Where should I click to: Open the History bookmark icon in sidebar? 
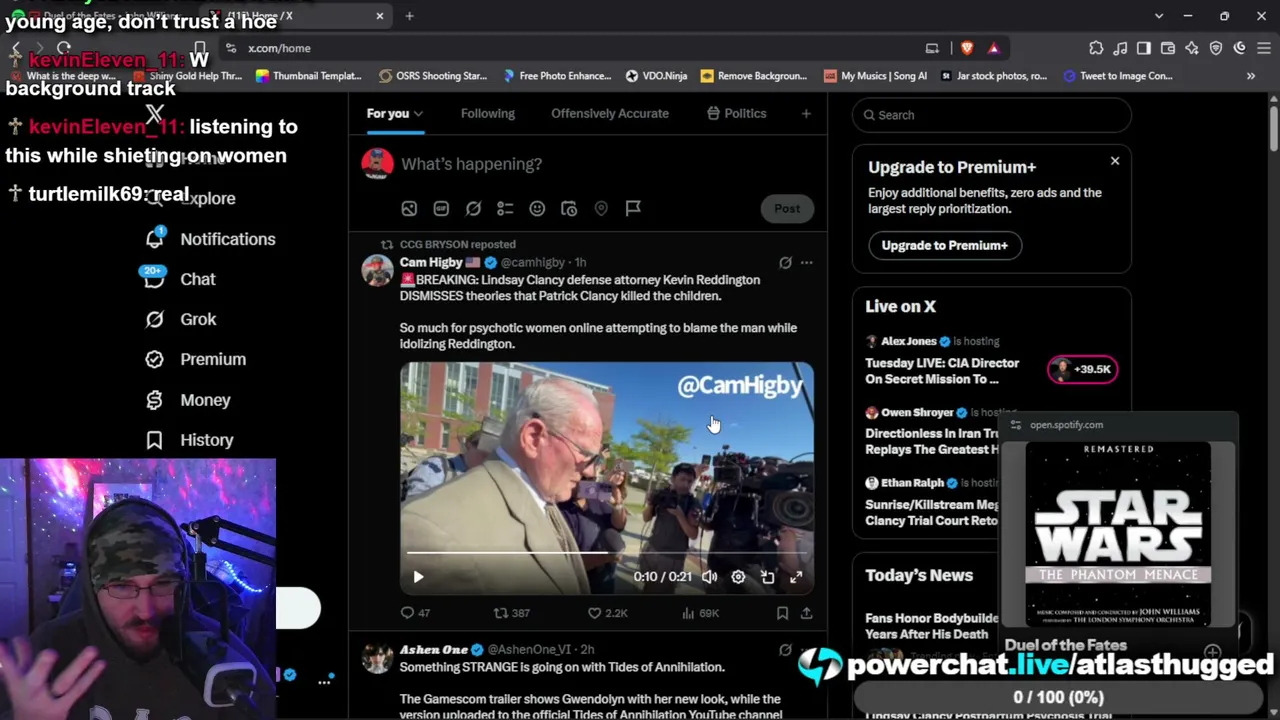pos(154,440)
